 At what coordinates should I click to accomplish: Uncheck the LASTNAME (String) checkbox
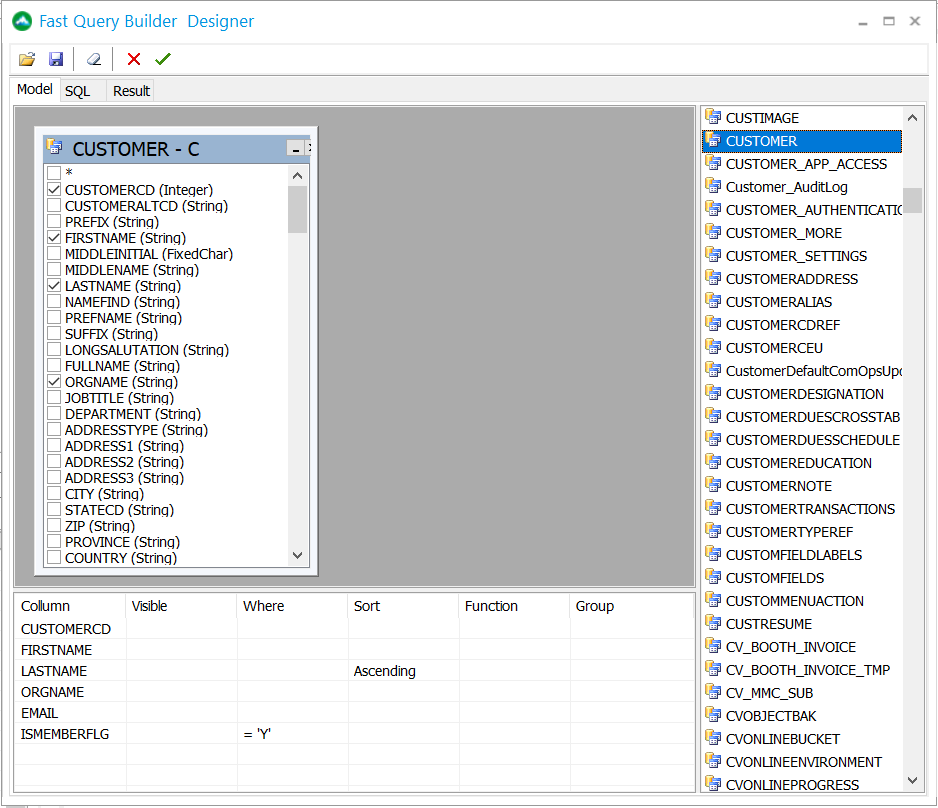coord(54,286)
